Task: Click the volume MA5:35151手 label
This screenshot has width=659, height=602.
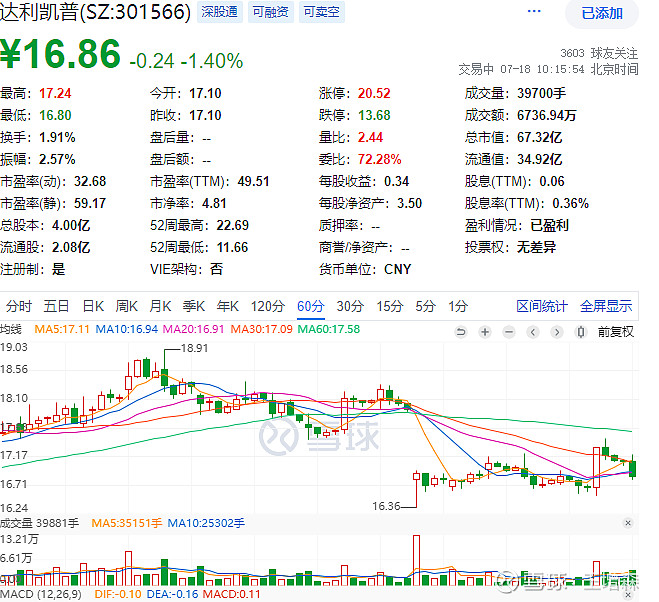Action: [126, 523]
